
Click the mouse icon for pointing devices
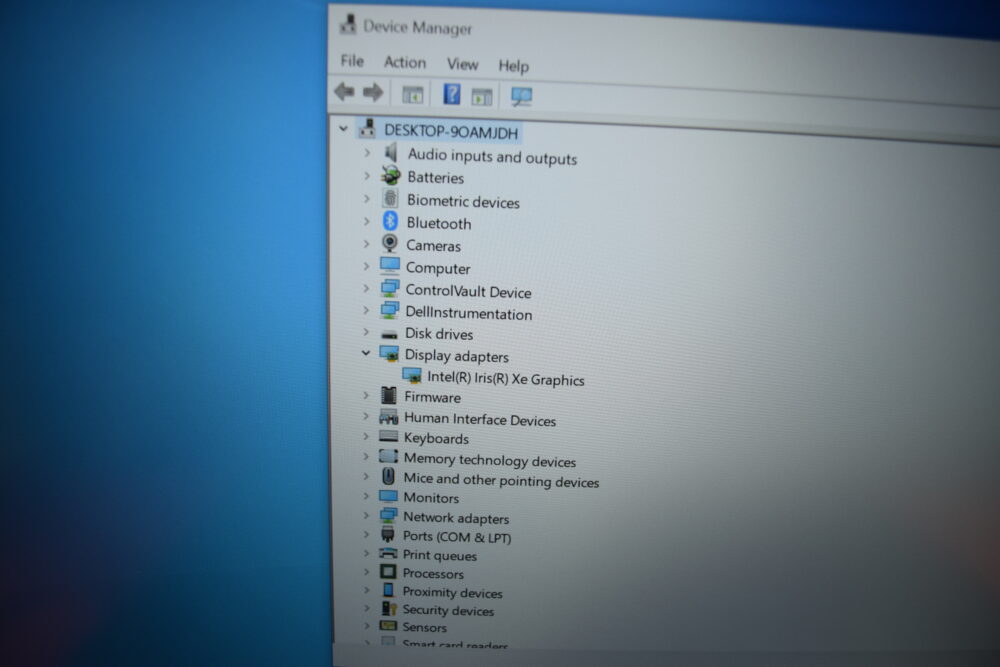[388, 476]
